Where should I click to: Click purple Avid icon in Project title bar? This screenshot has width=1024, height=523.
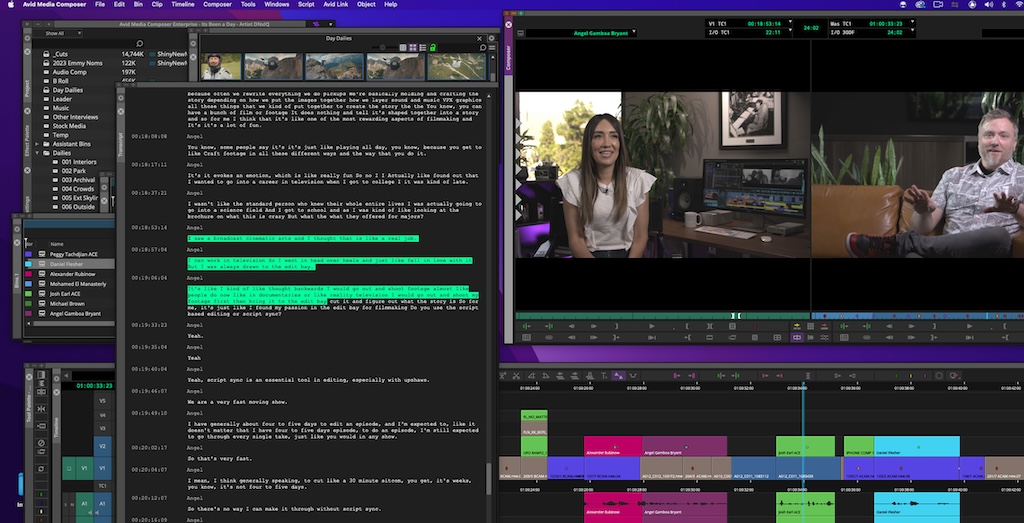[316, 24]
